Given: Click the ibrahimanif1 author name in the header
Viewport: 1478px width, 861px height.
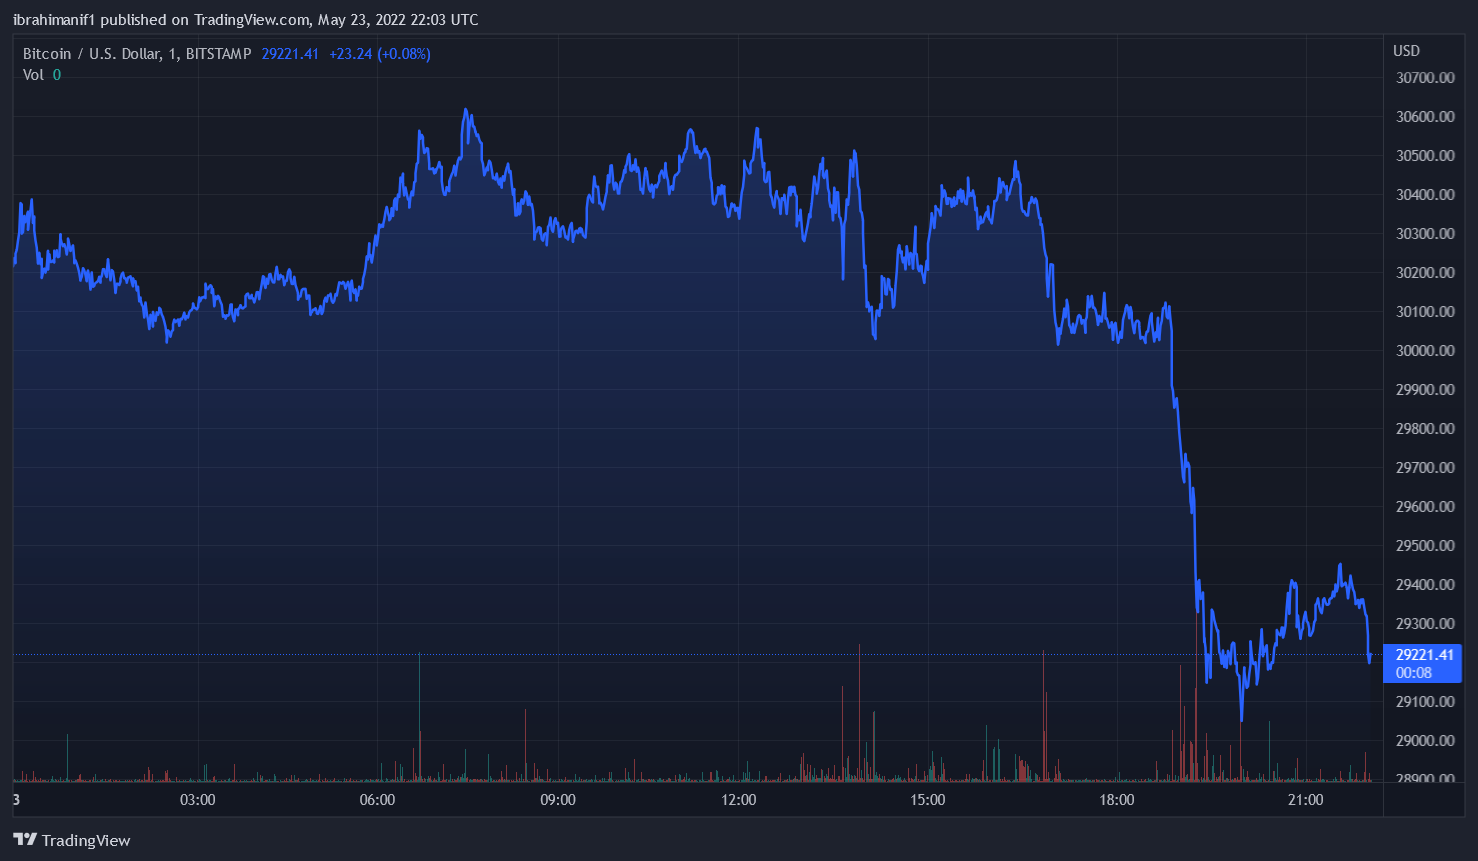Looking at the screenshot, I should (53, 20).
